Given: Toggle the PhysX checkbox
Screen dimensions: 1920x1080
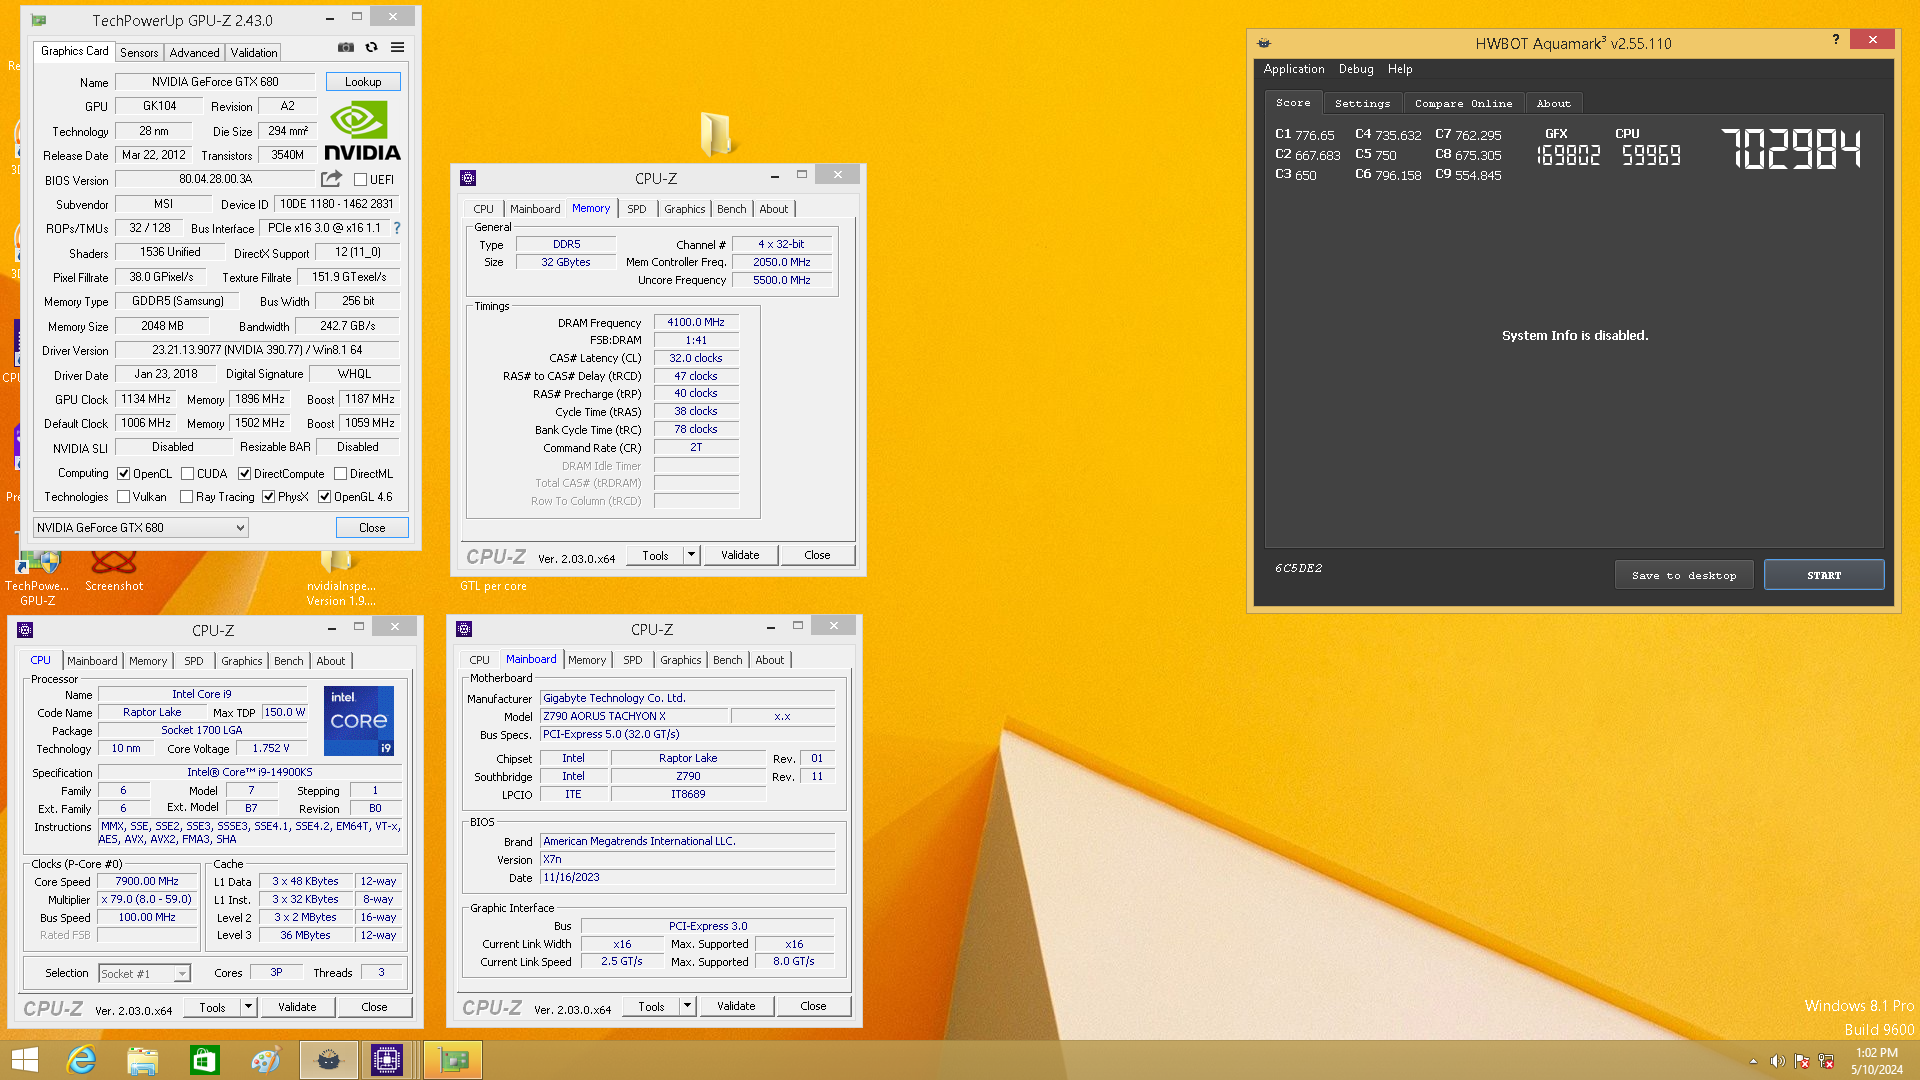Looking at the screenshot, I should click(x=268, y=497).
